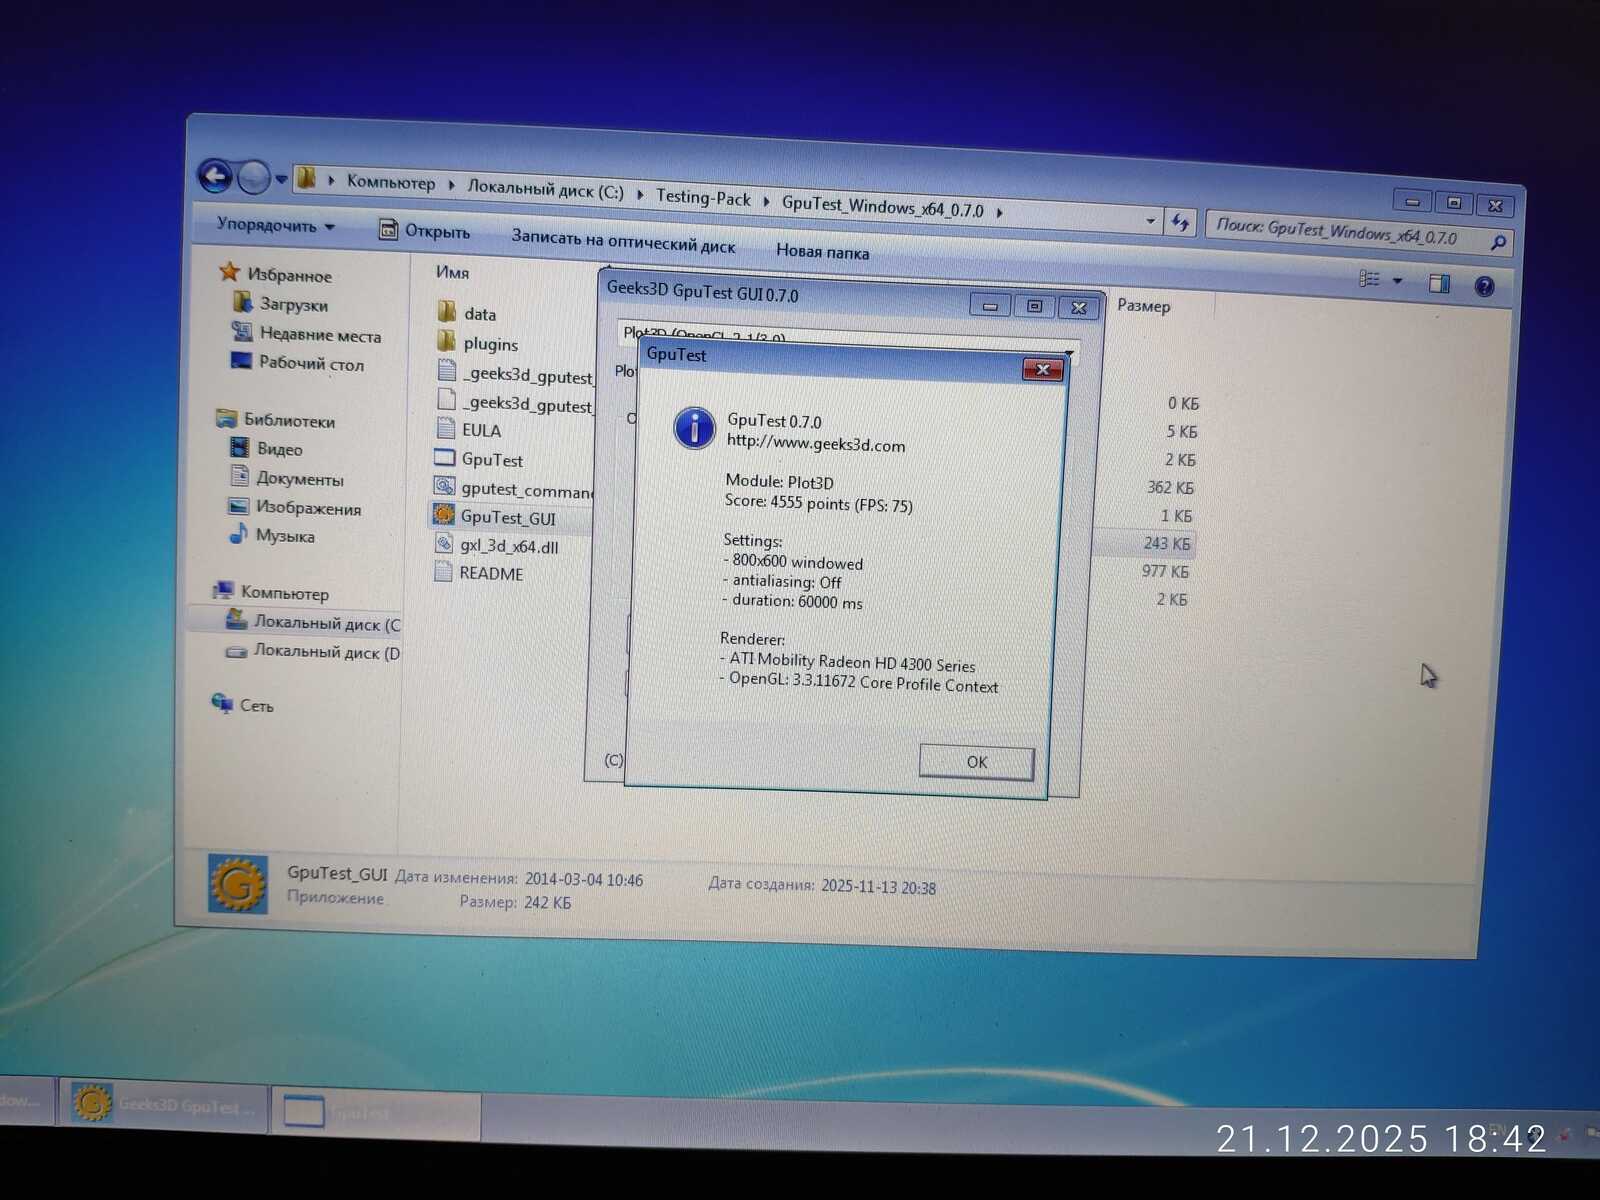Open the view options dropdown arrow
1600x1200 pixels.
(x=1397, y=281)
